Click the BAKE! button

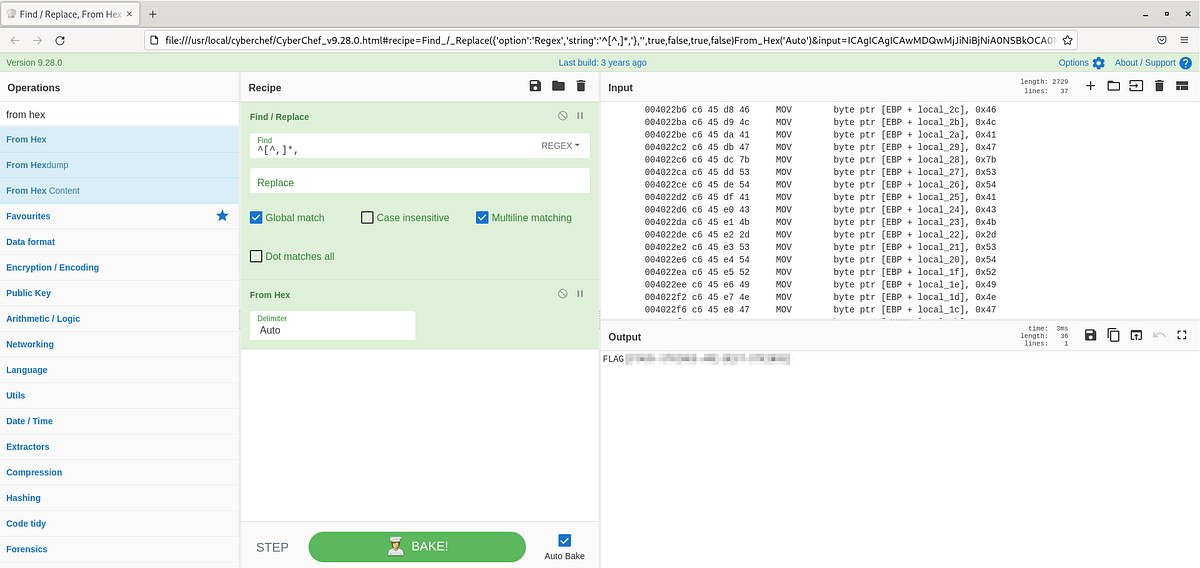[x=417, y=546]
